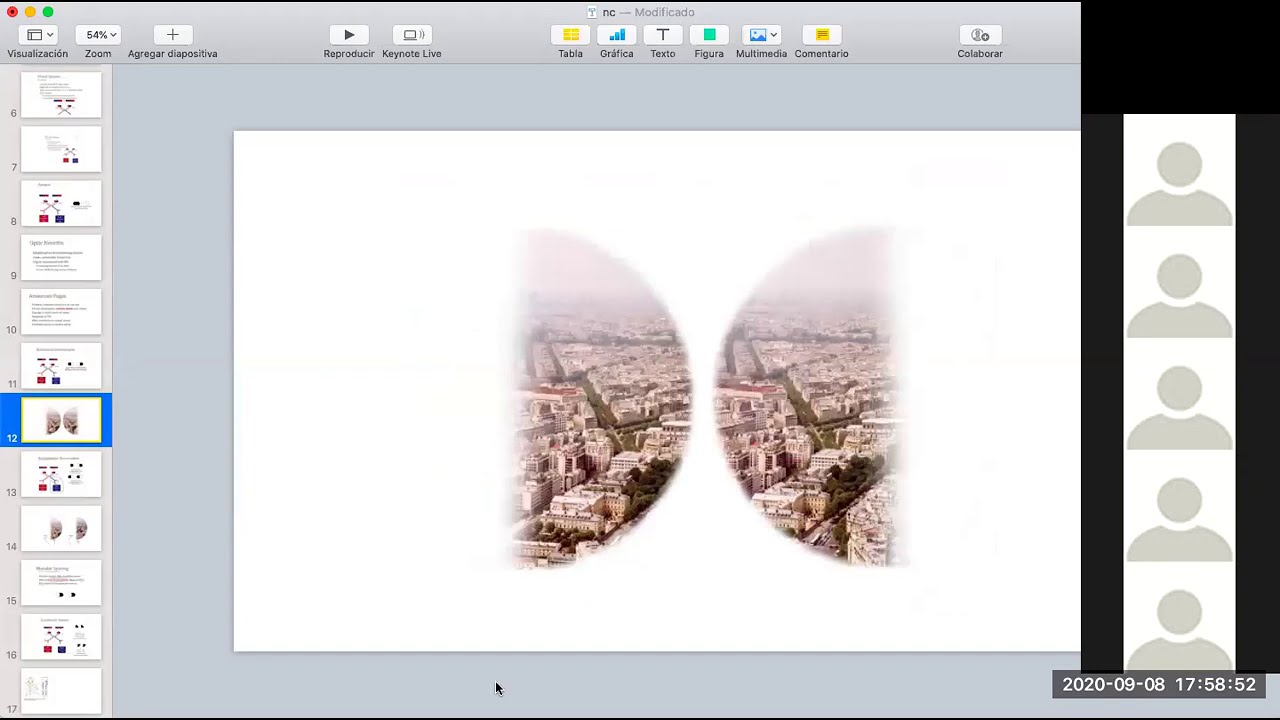1280x720 pixels.
Task: Select slide 14 thumbnail
Action: [x=61, y=528]
